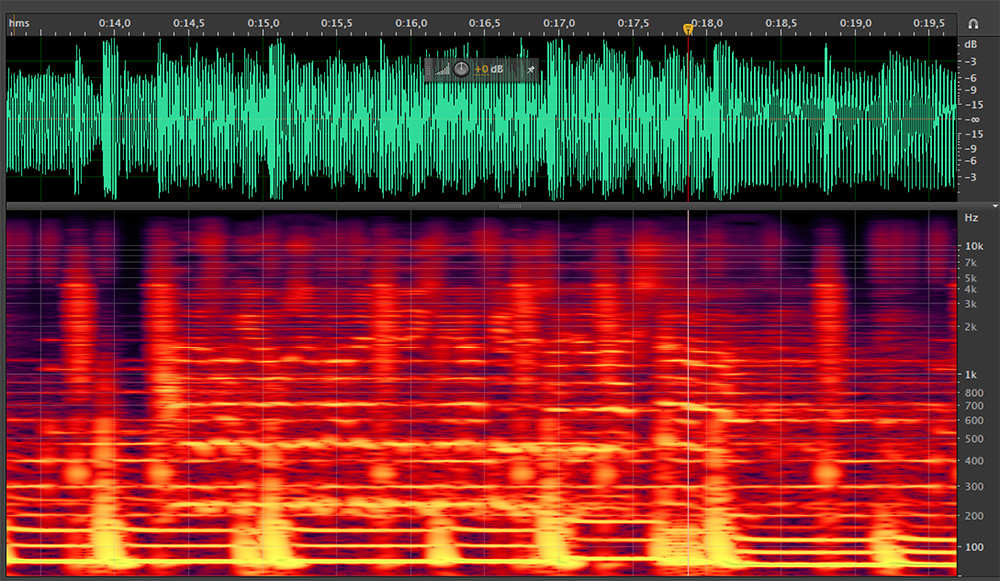Click the -∞ amplitude center label
Screen dimensions: 1000x581
pos(969,119)
